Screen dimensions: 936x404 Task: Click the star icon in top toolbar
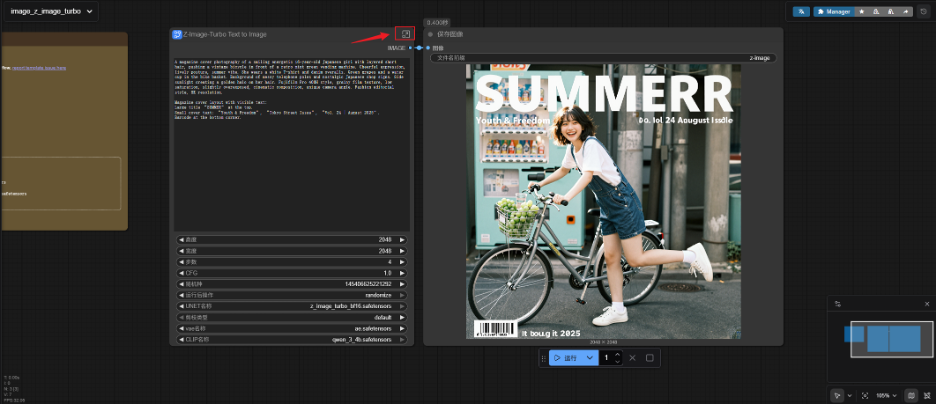862,12
